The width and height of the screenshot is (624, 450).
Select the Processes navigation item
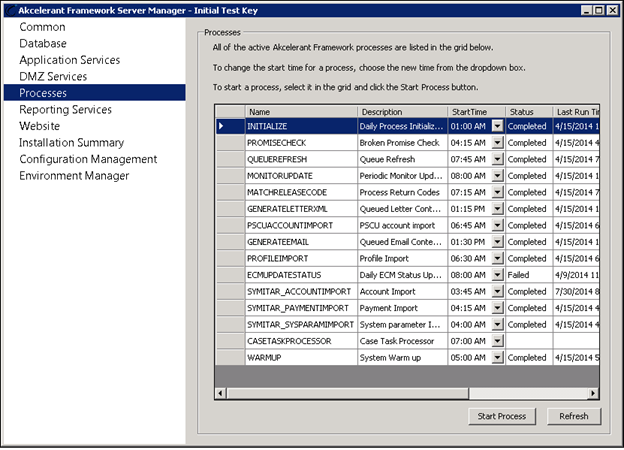(x=94, y=93)
